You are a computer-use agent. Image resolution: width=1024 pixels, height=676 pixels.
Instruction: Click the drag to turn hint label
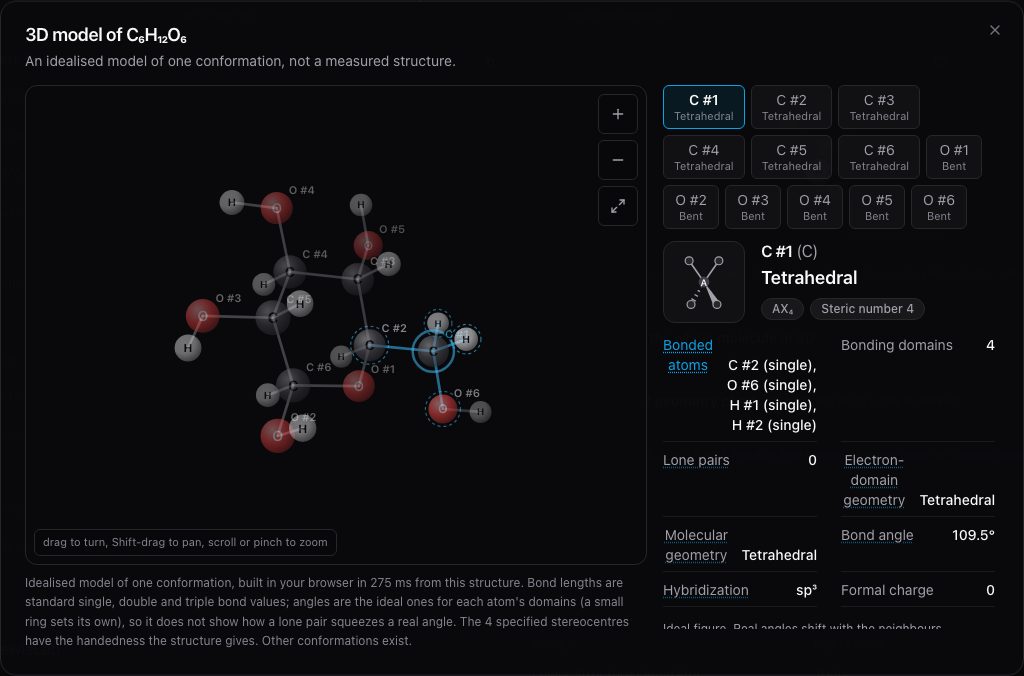[185, 542]
